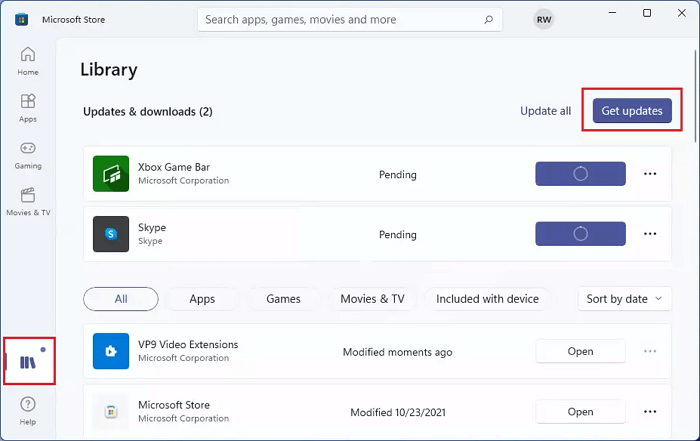The width and height of the screenshot is (700, 441).
Task: Select the All filter pill
Action: (121, 298)
